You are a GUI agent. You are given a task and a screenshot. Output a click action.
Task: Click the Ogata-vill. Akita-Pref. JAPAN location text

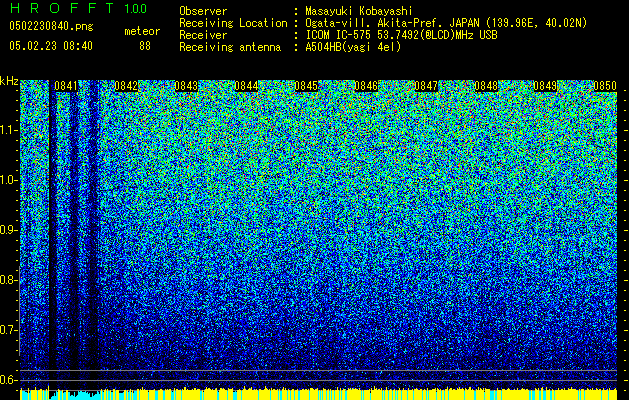point(446,23)
